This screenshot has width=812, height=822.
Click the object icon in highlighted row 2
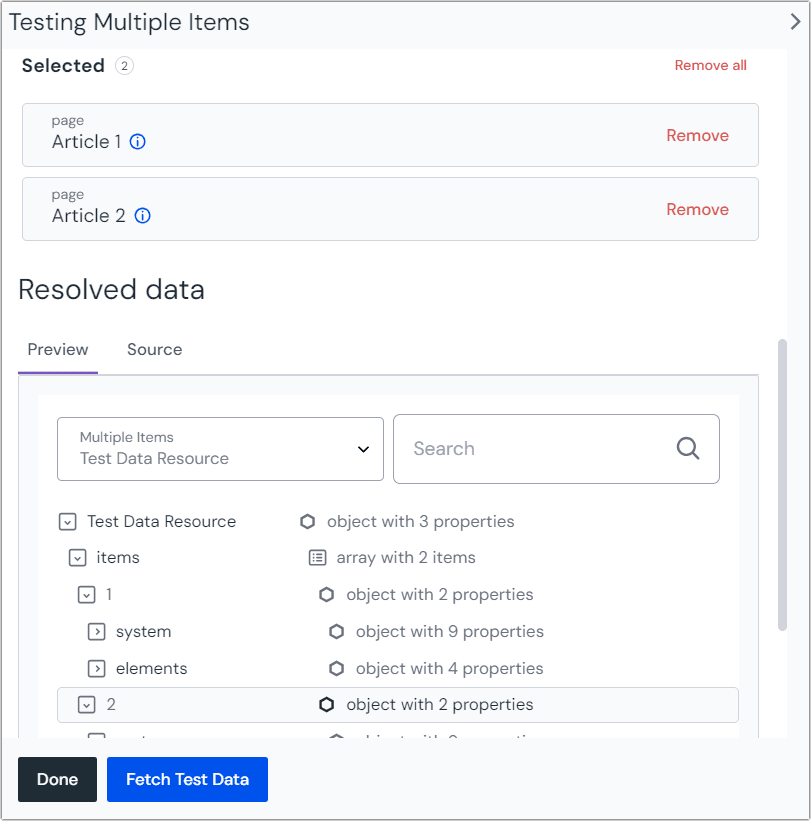[327, 705]
